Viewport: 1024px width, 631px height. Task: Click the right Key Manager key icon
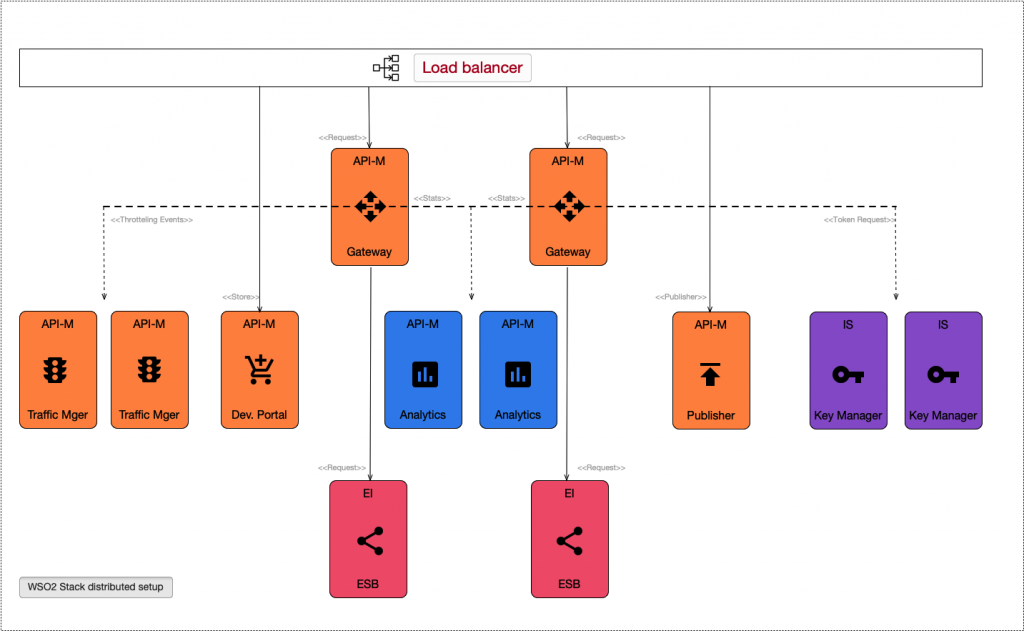tap(943, 375)
